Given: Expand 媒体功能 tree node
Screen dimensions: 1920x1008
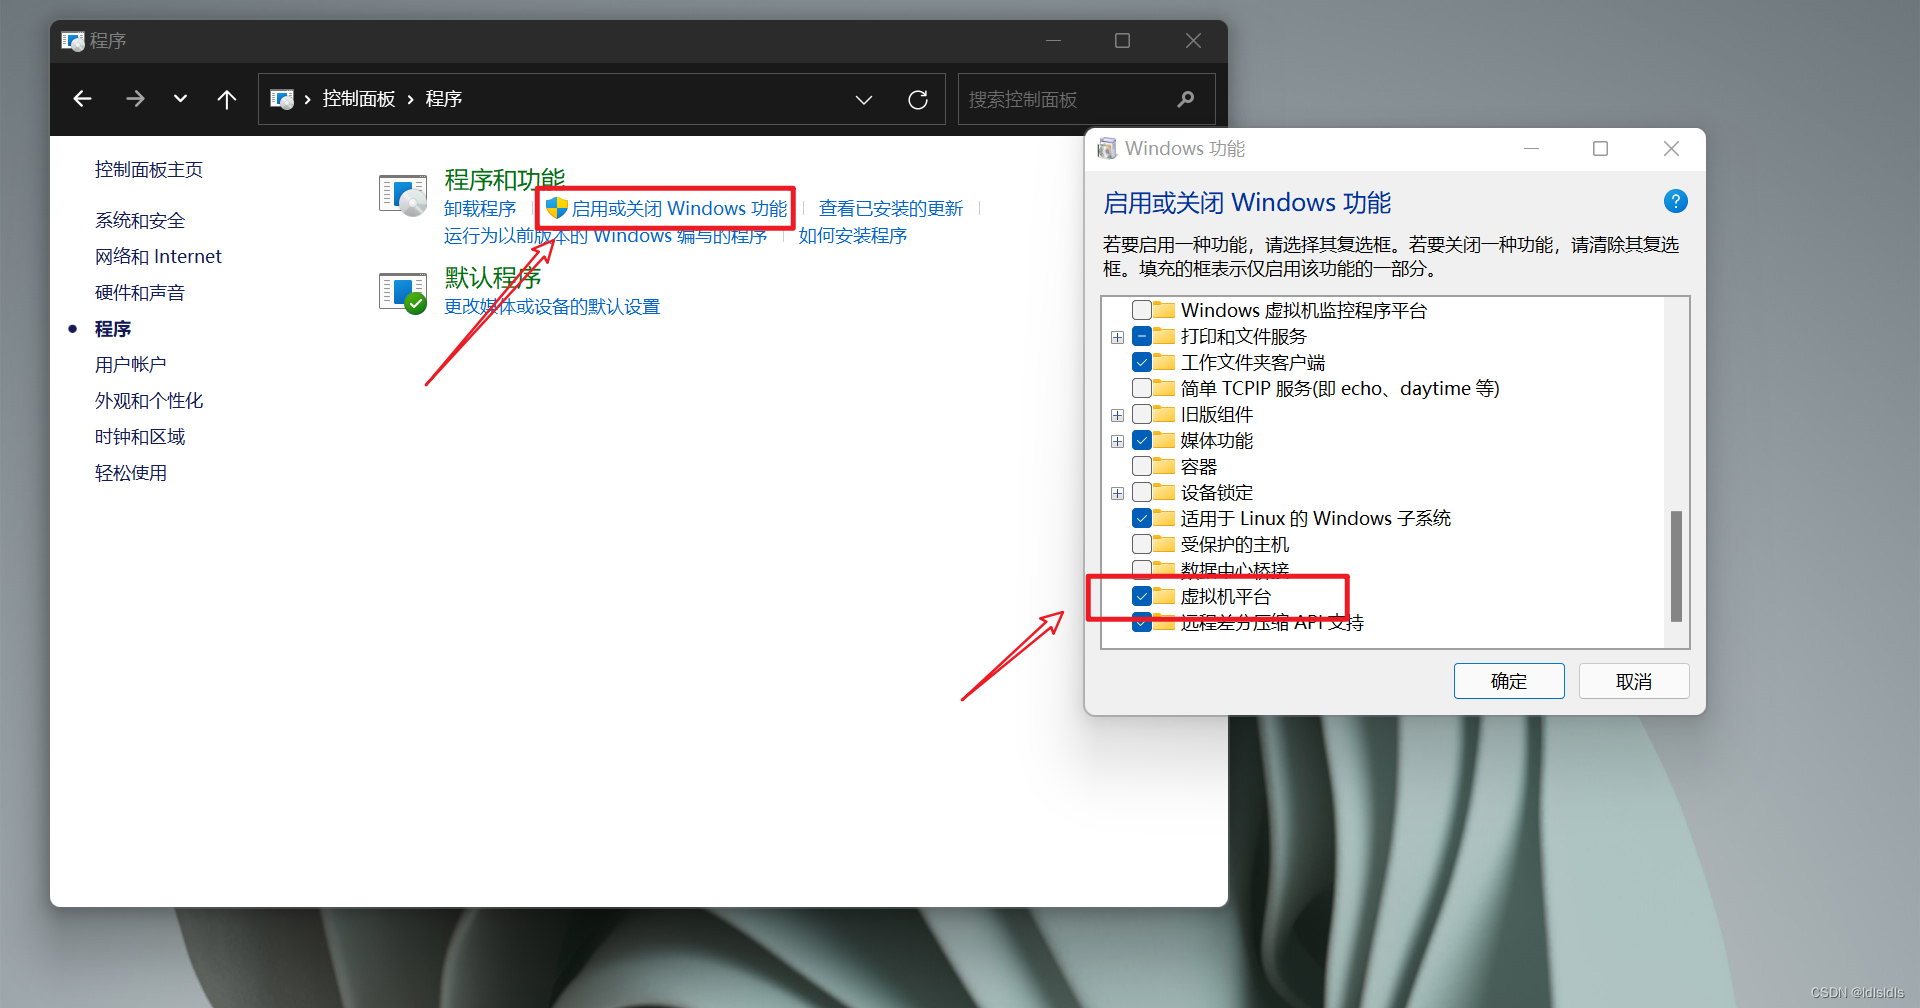Looking at the screenshot, I should pos(1118,441).
